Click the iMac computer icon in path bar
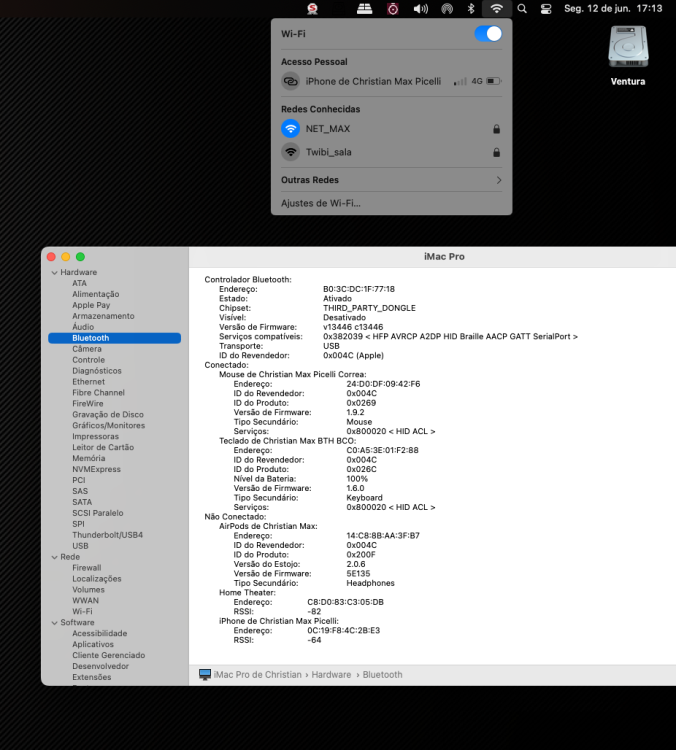Image resolution: width=676 pixels, height=750 pixels. click(205, 674)
